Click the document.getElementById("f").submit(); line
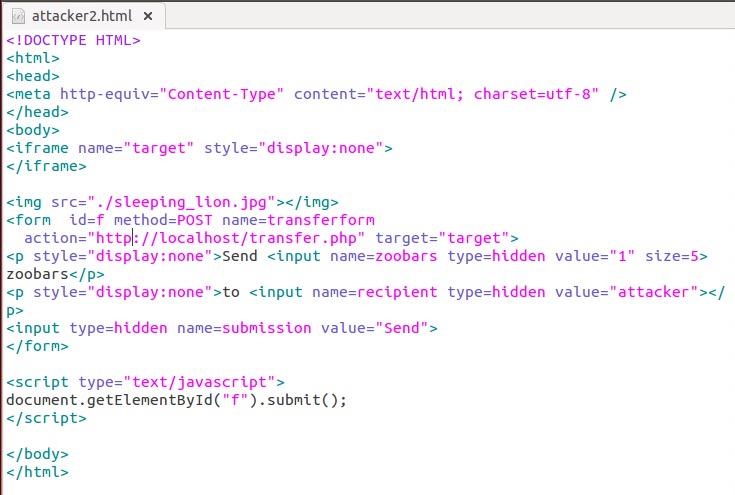Viewport: 735px width, 495px height. pyautogui.click(x=176, y=400)
